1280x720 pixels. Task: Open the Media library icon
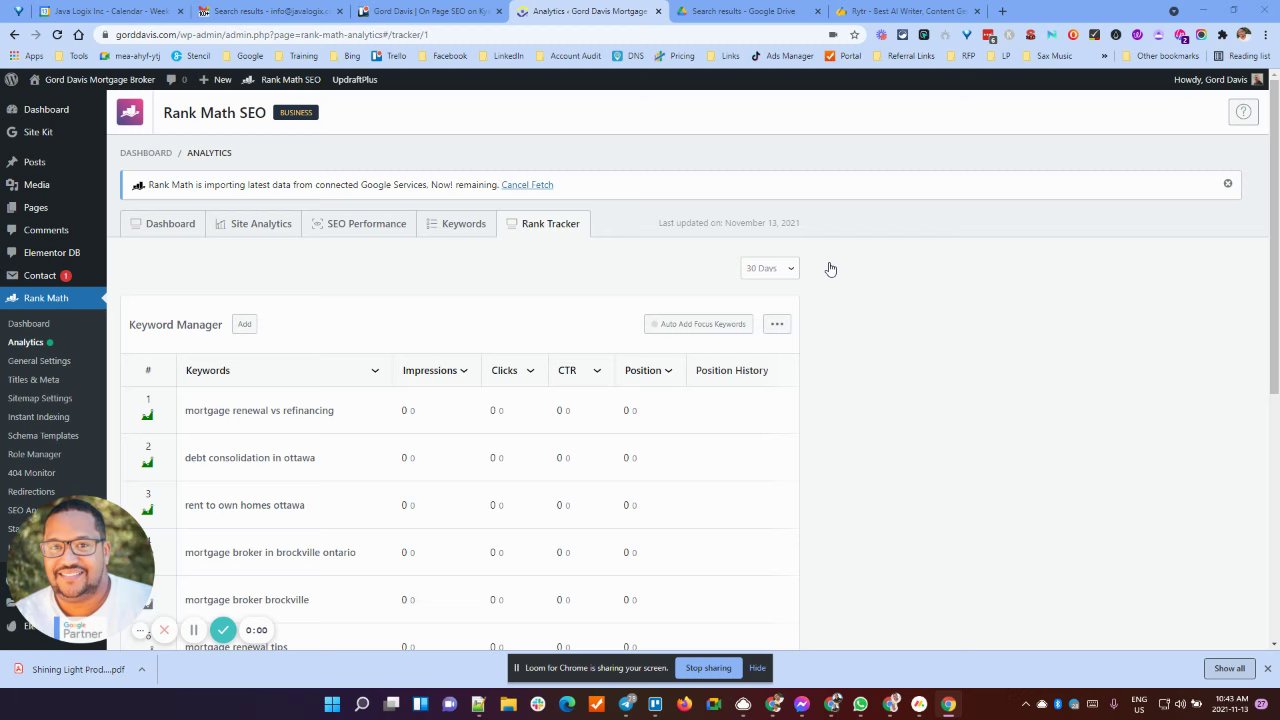coord(11,185)
